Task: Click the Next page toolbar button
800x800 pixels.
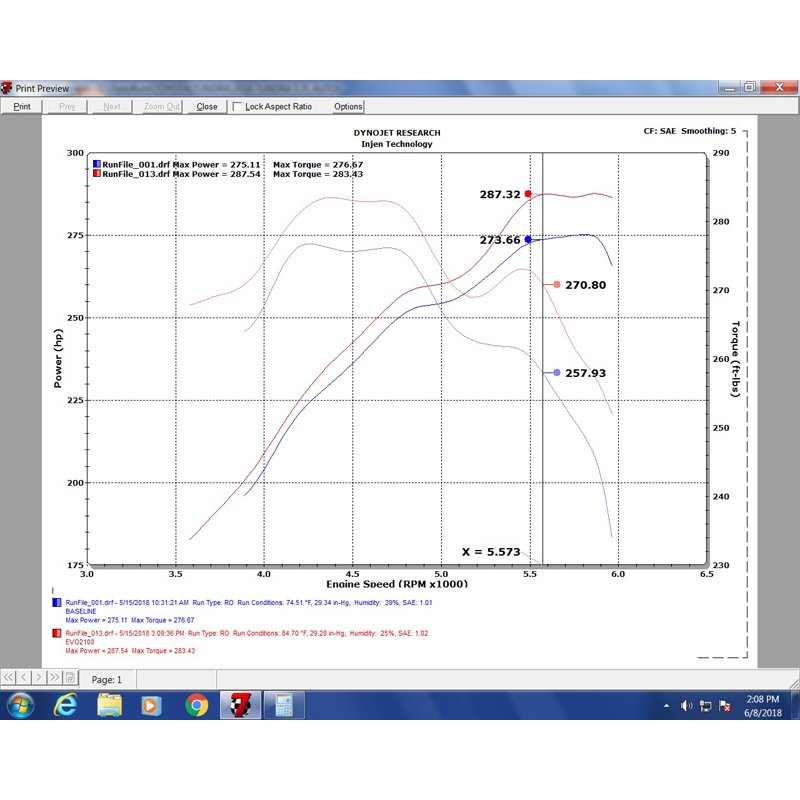Action: tap(112, 107)
